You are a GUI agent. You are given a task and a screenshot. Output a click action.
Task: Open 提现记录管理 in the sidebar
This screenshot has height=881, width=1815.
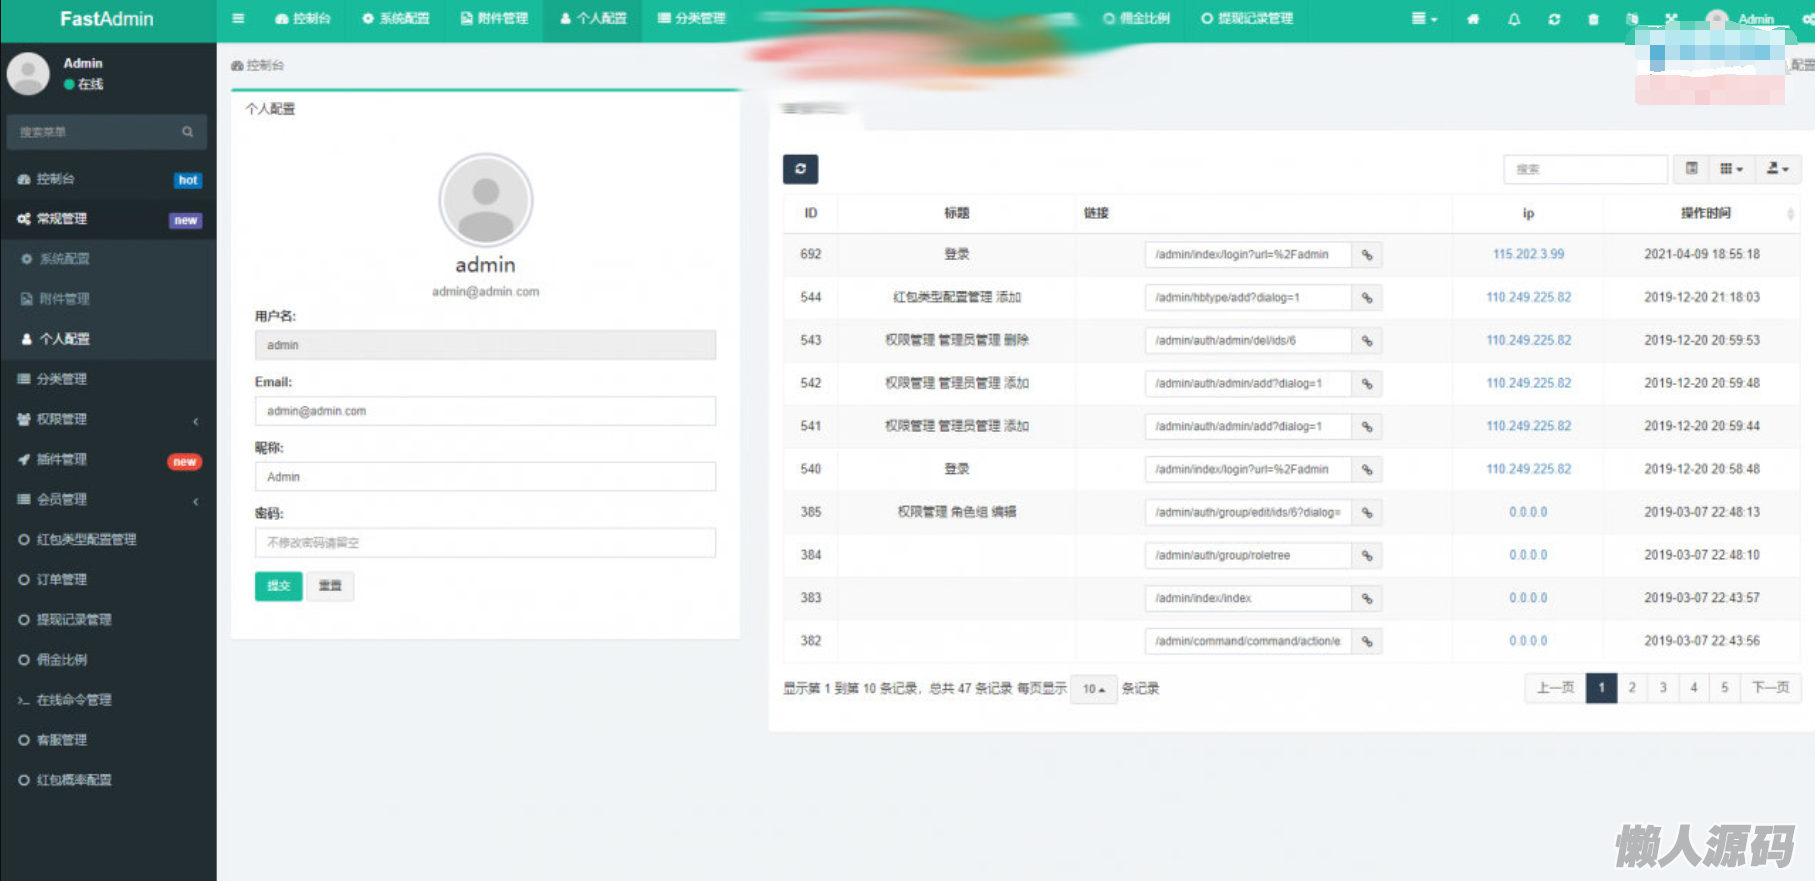pyautogui.click(x=108, y=619)
